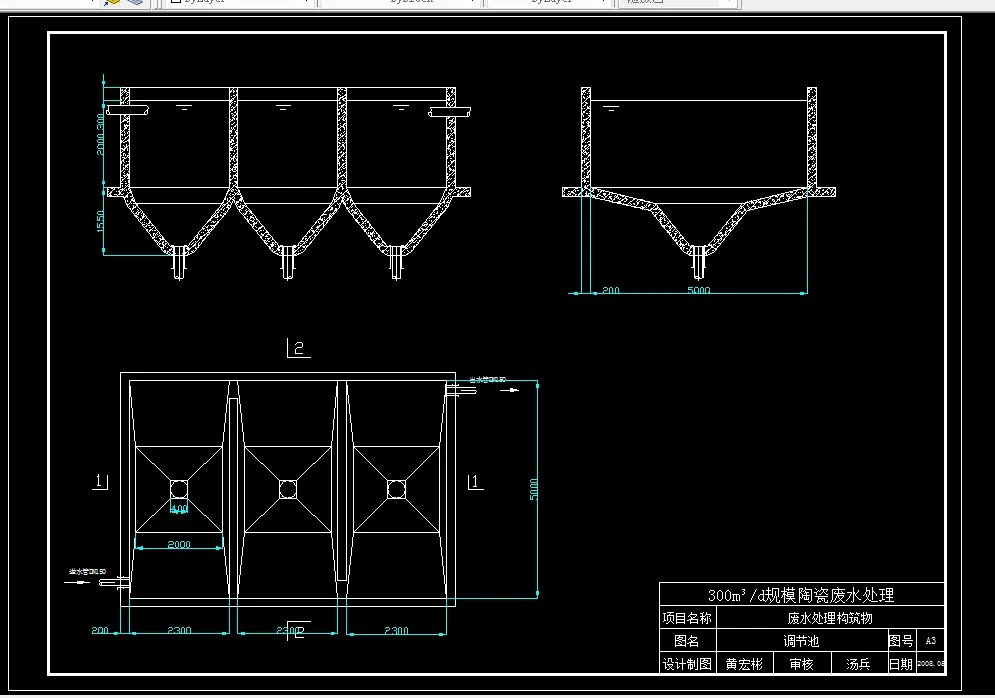Select the date text 2008.05
Image resolution: width=995 pixels, height=698 pixels.
930,664
